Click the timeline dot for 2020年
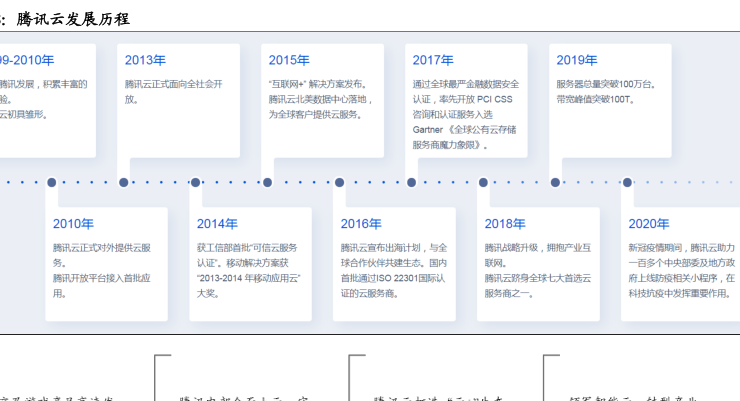 pos(627,182)
